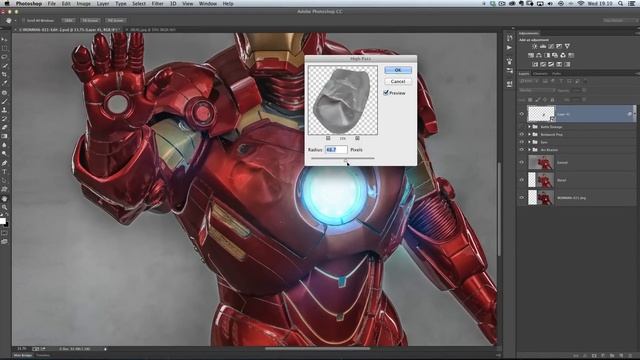This screenshot has width=640, height=360.
Task: Select the Zoom tool in toolbar
Action: coord(5,207)
